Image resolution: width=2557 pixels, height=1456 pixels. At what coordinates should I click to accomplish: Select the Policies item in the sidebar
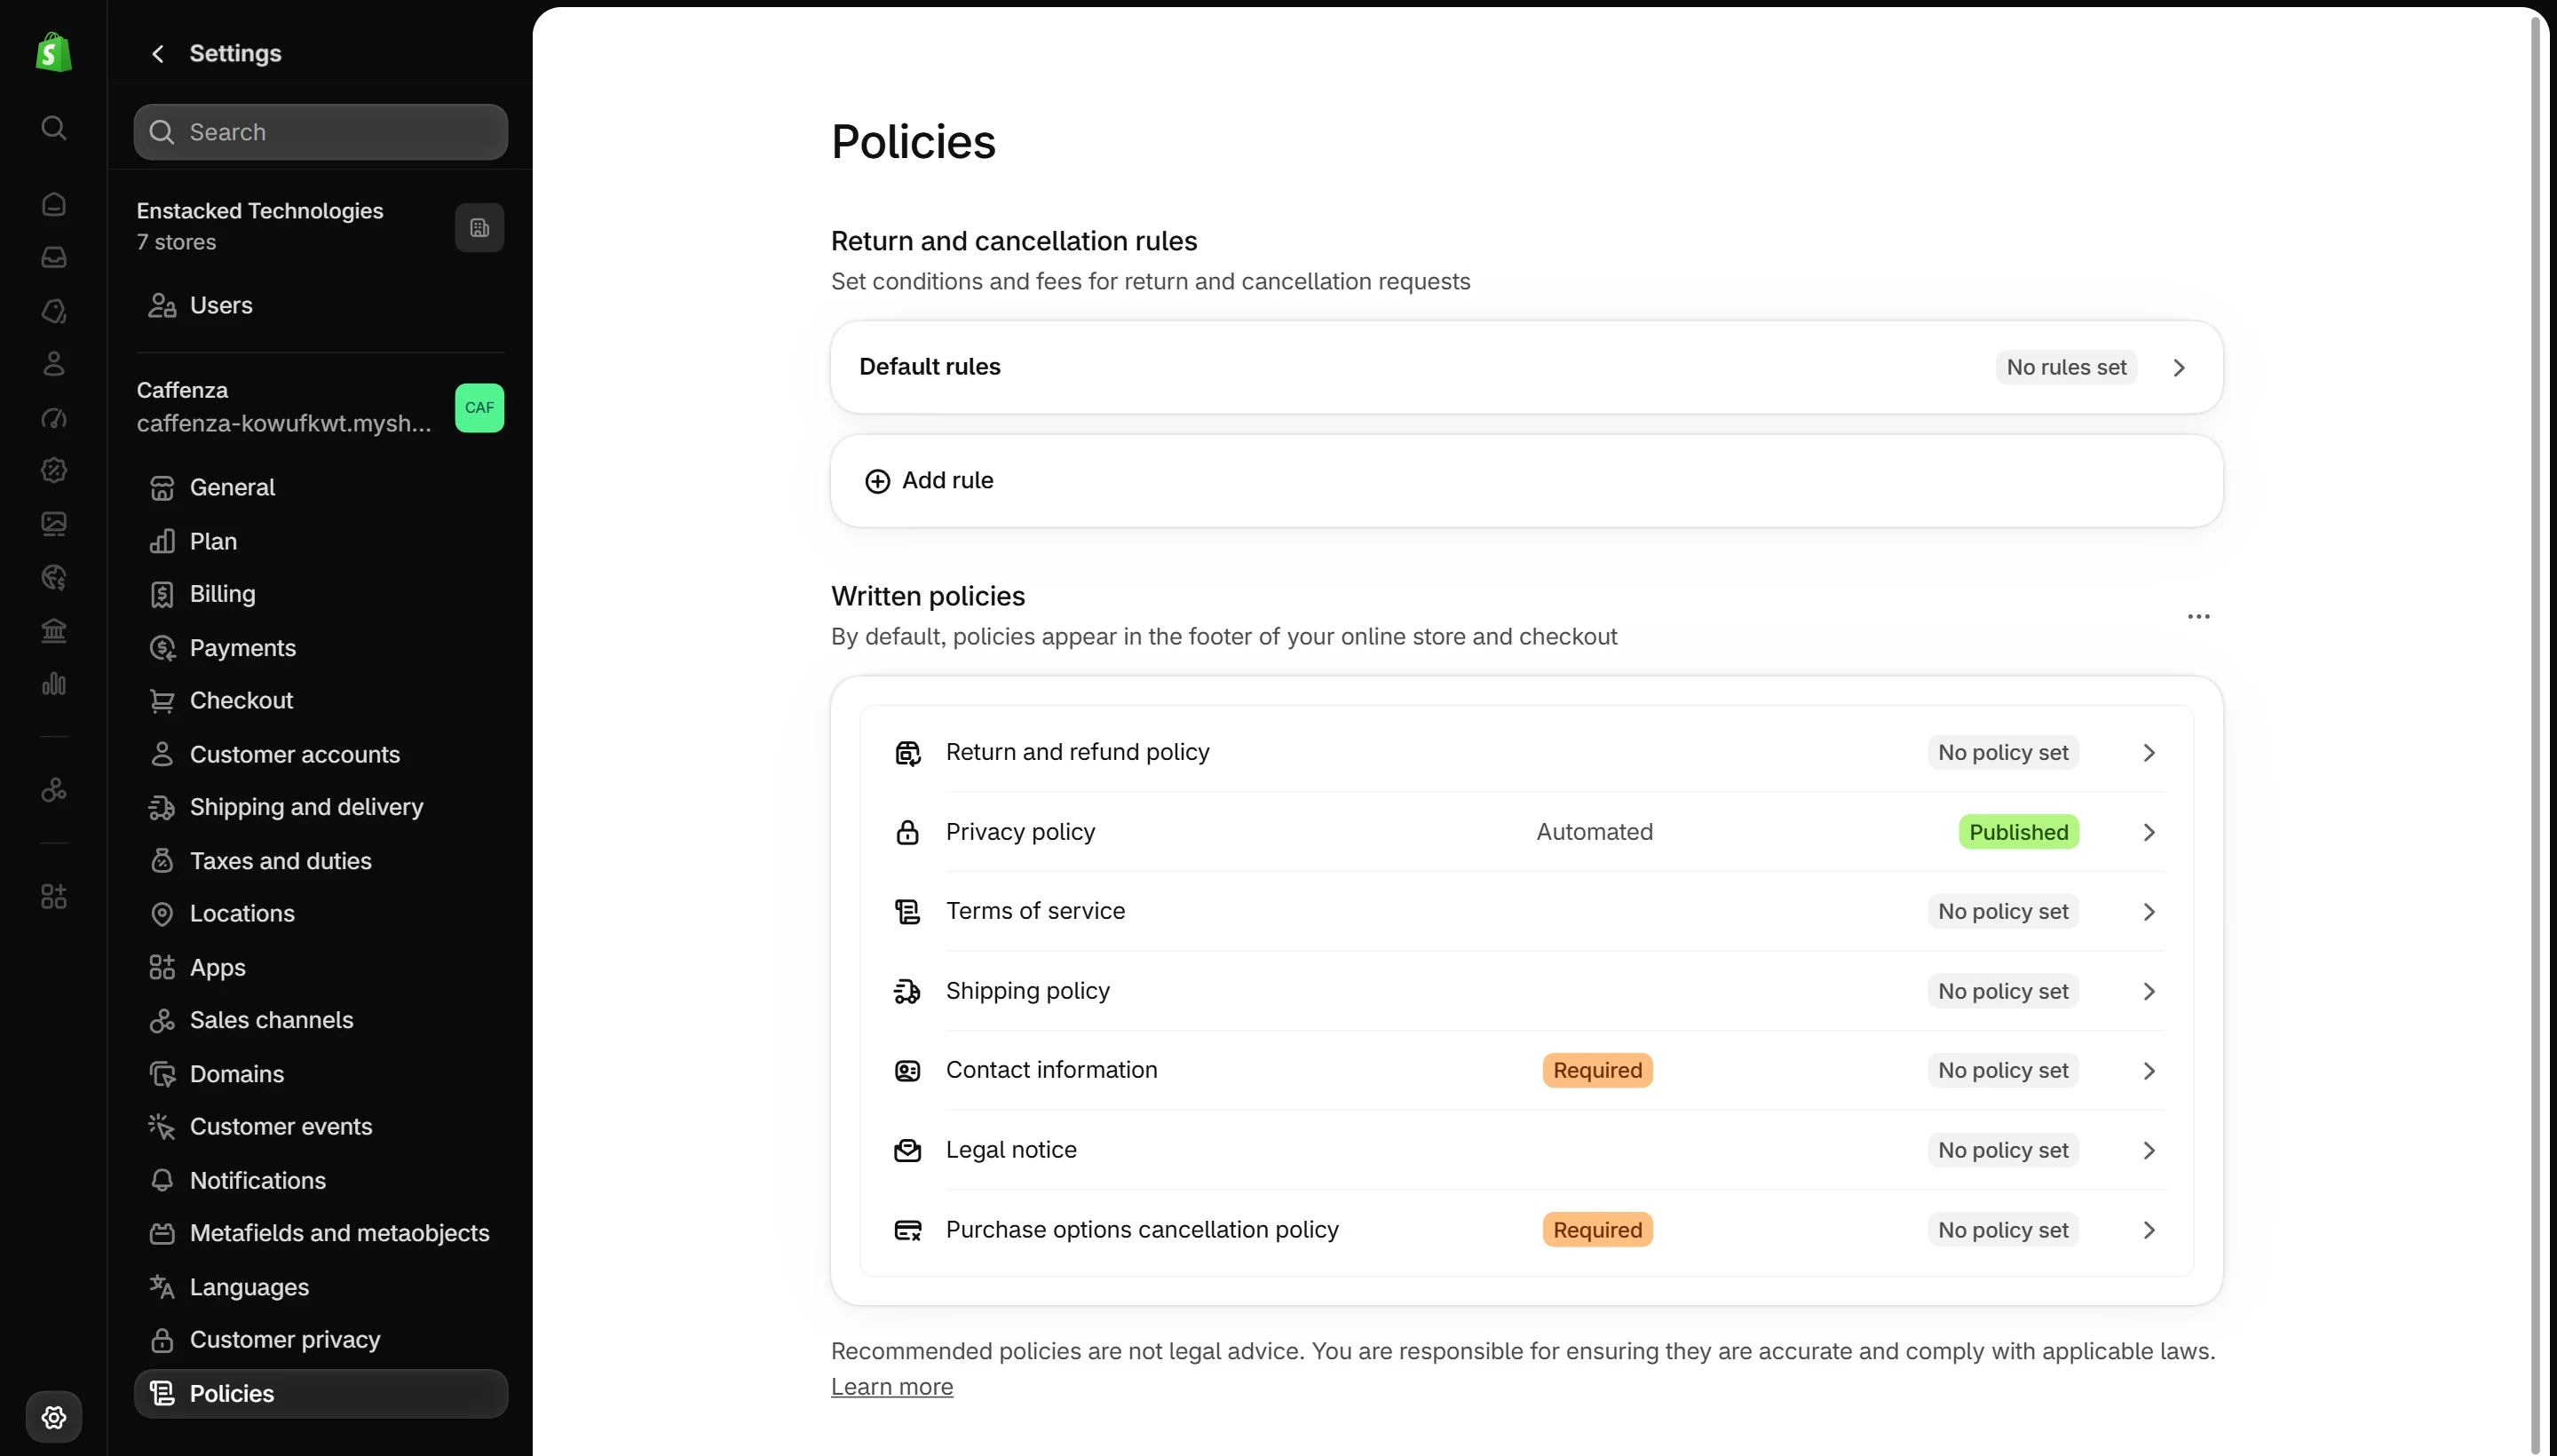point(320,1394)
